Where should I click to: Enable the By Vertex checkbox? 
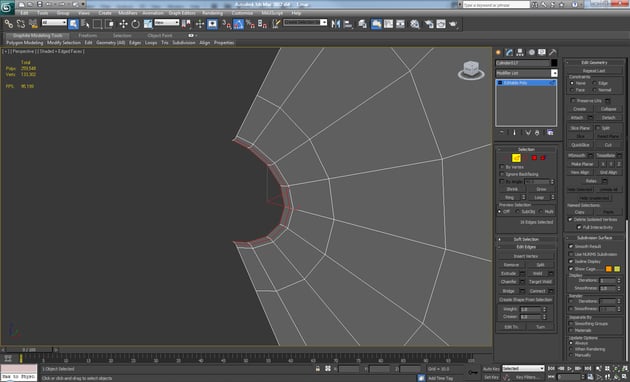coord(501,167)
